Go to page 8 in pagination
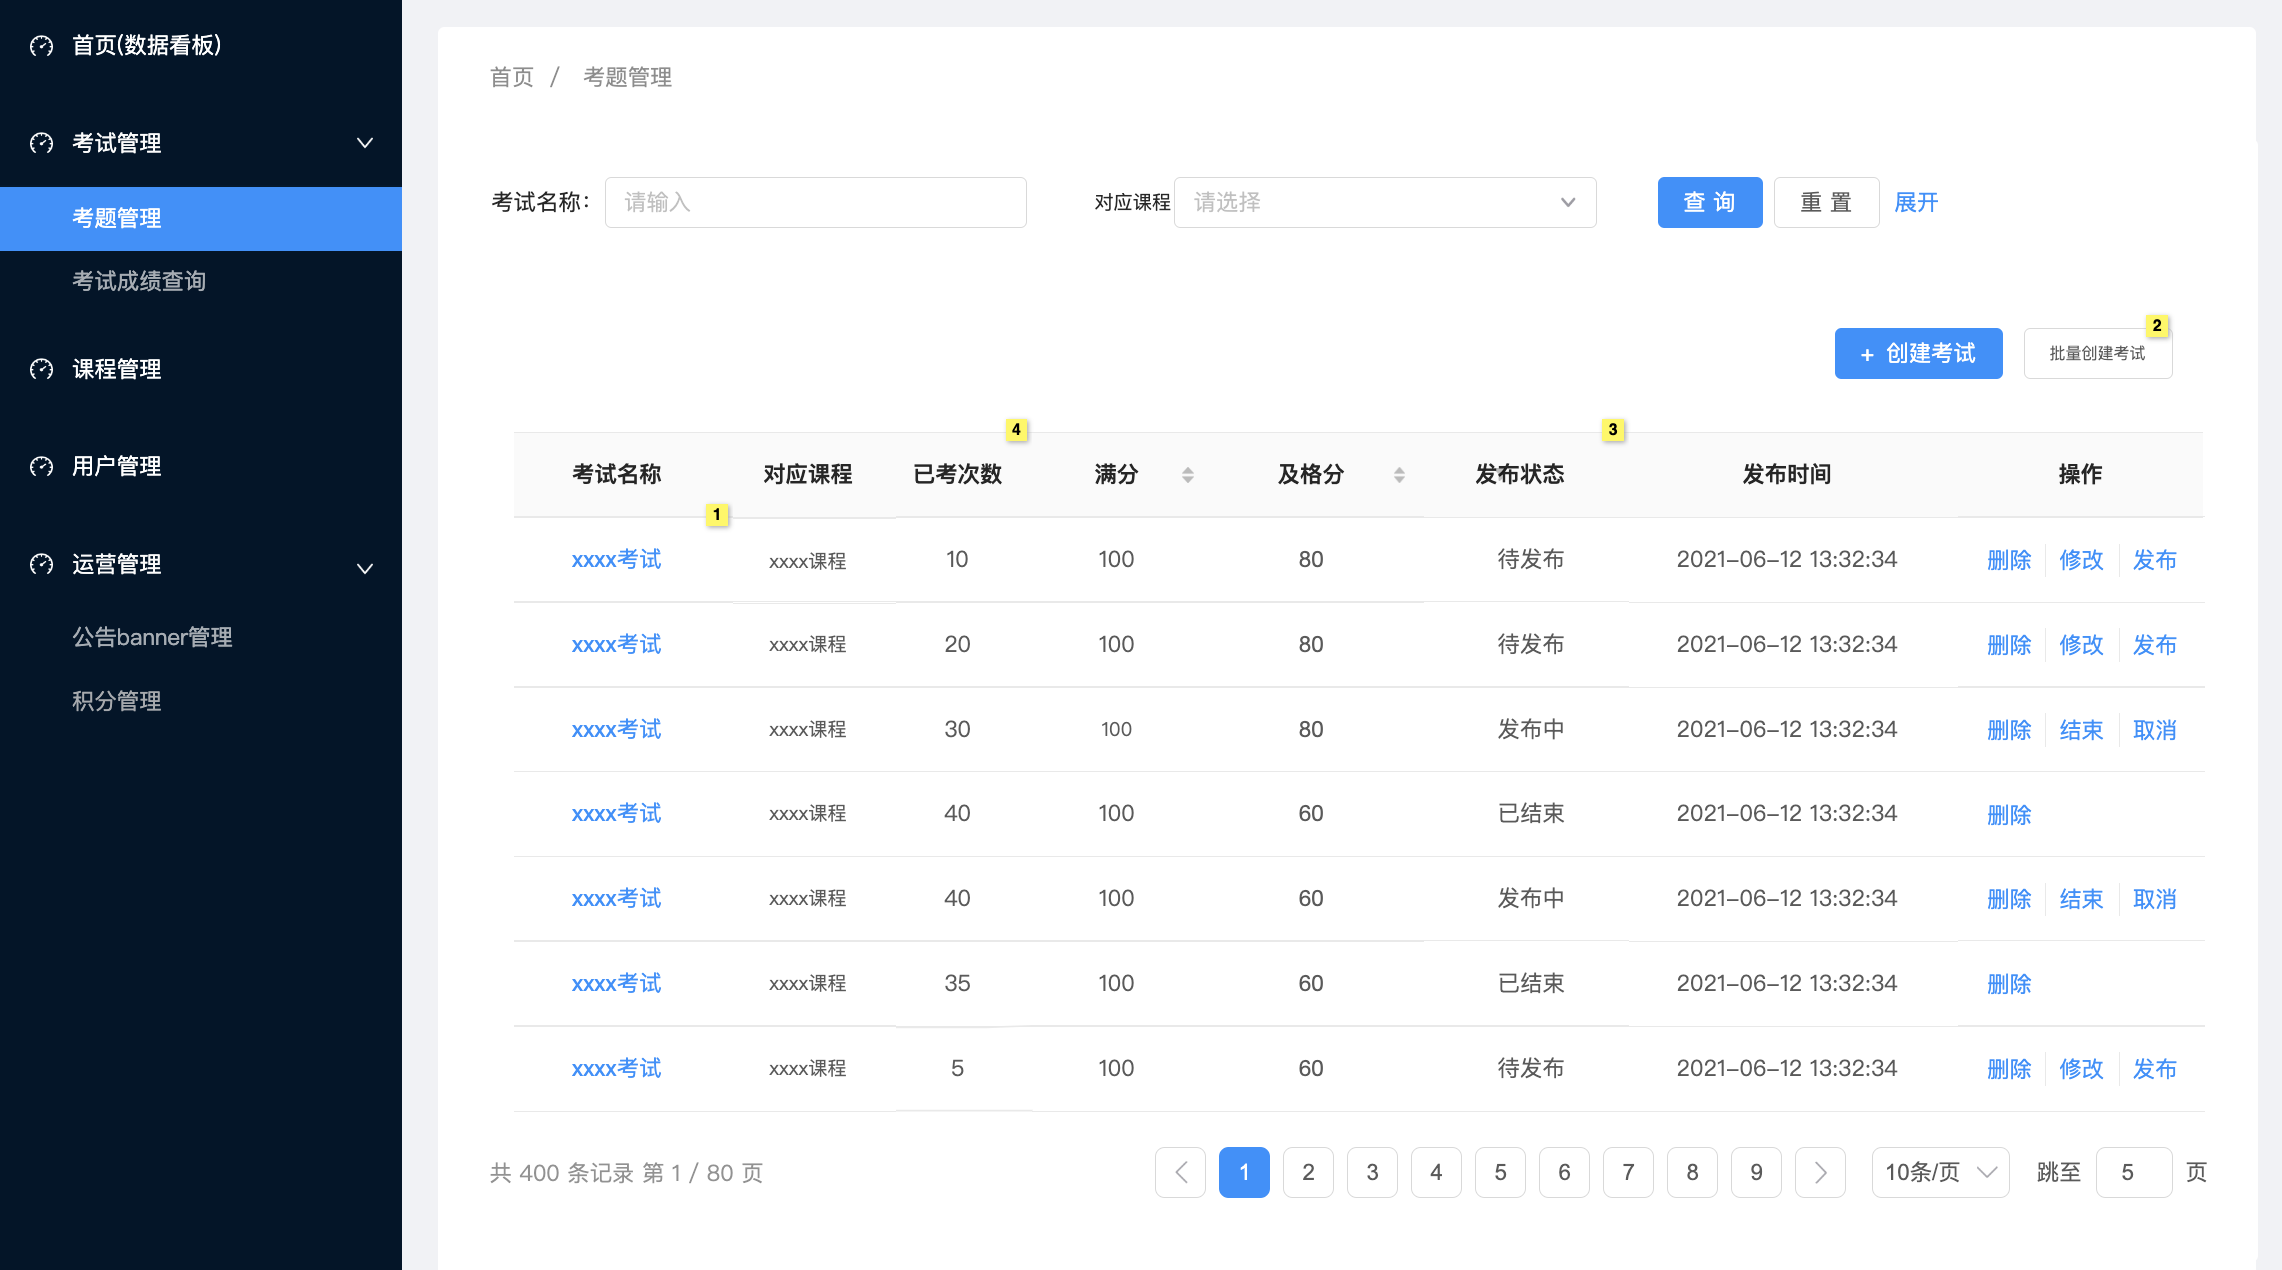This screenshot has height=1270, width=2282. click(x=1692, y=1172)
